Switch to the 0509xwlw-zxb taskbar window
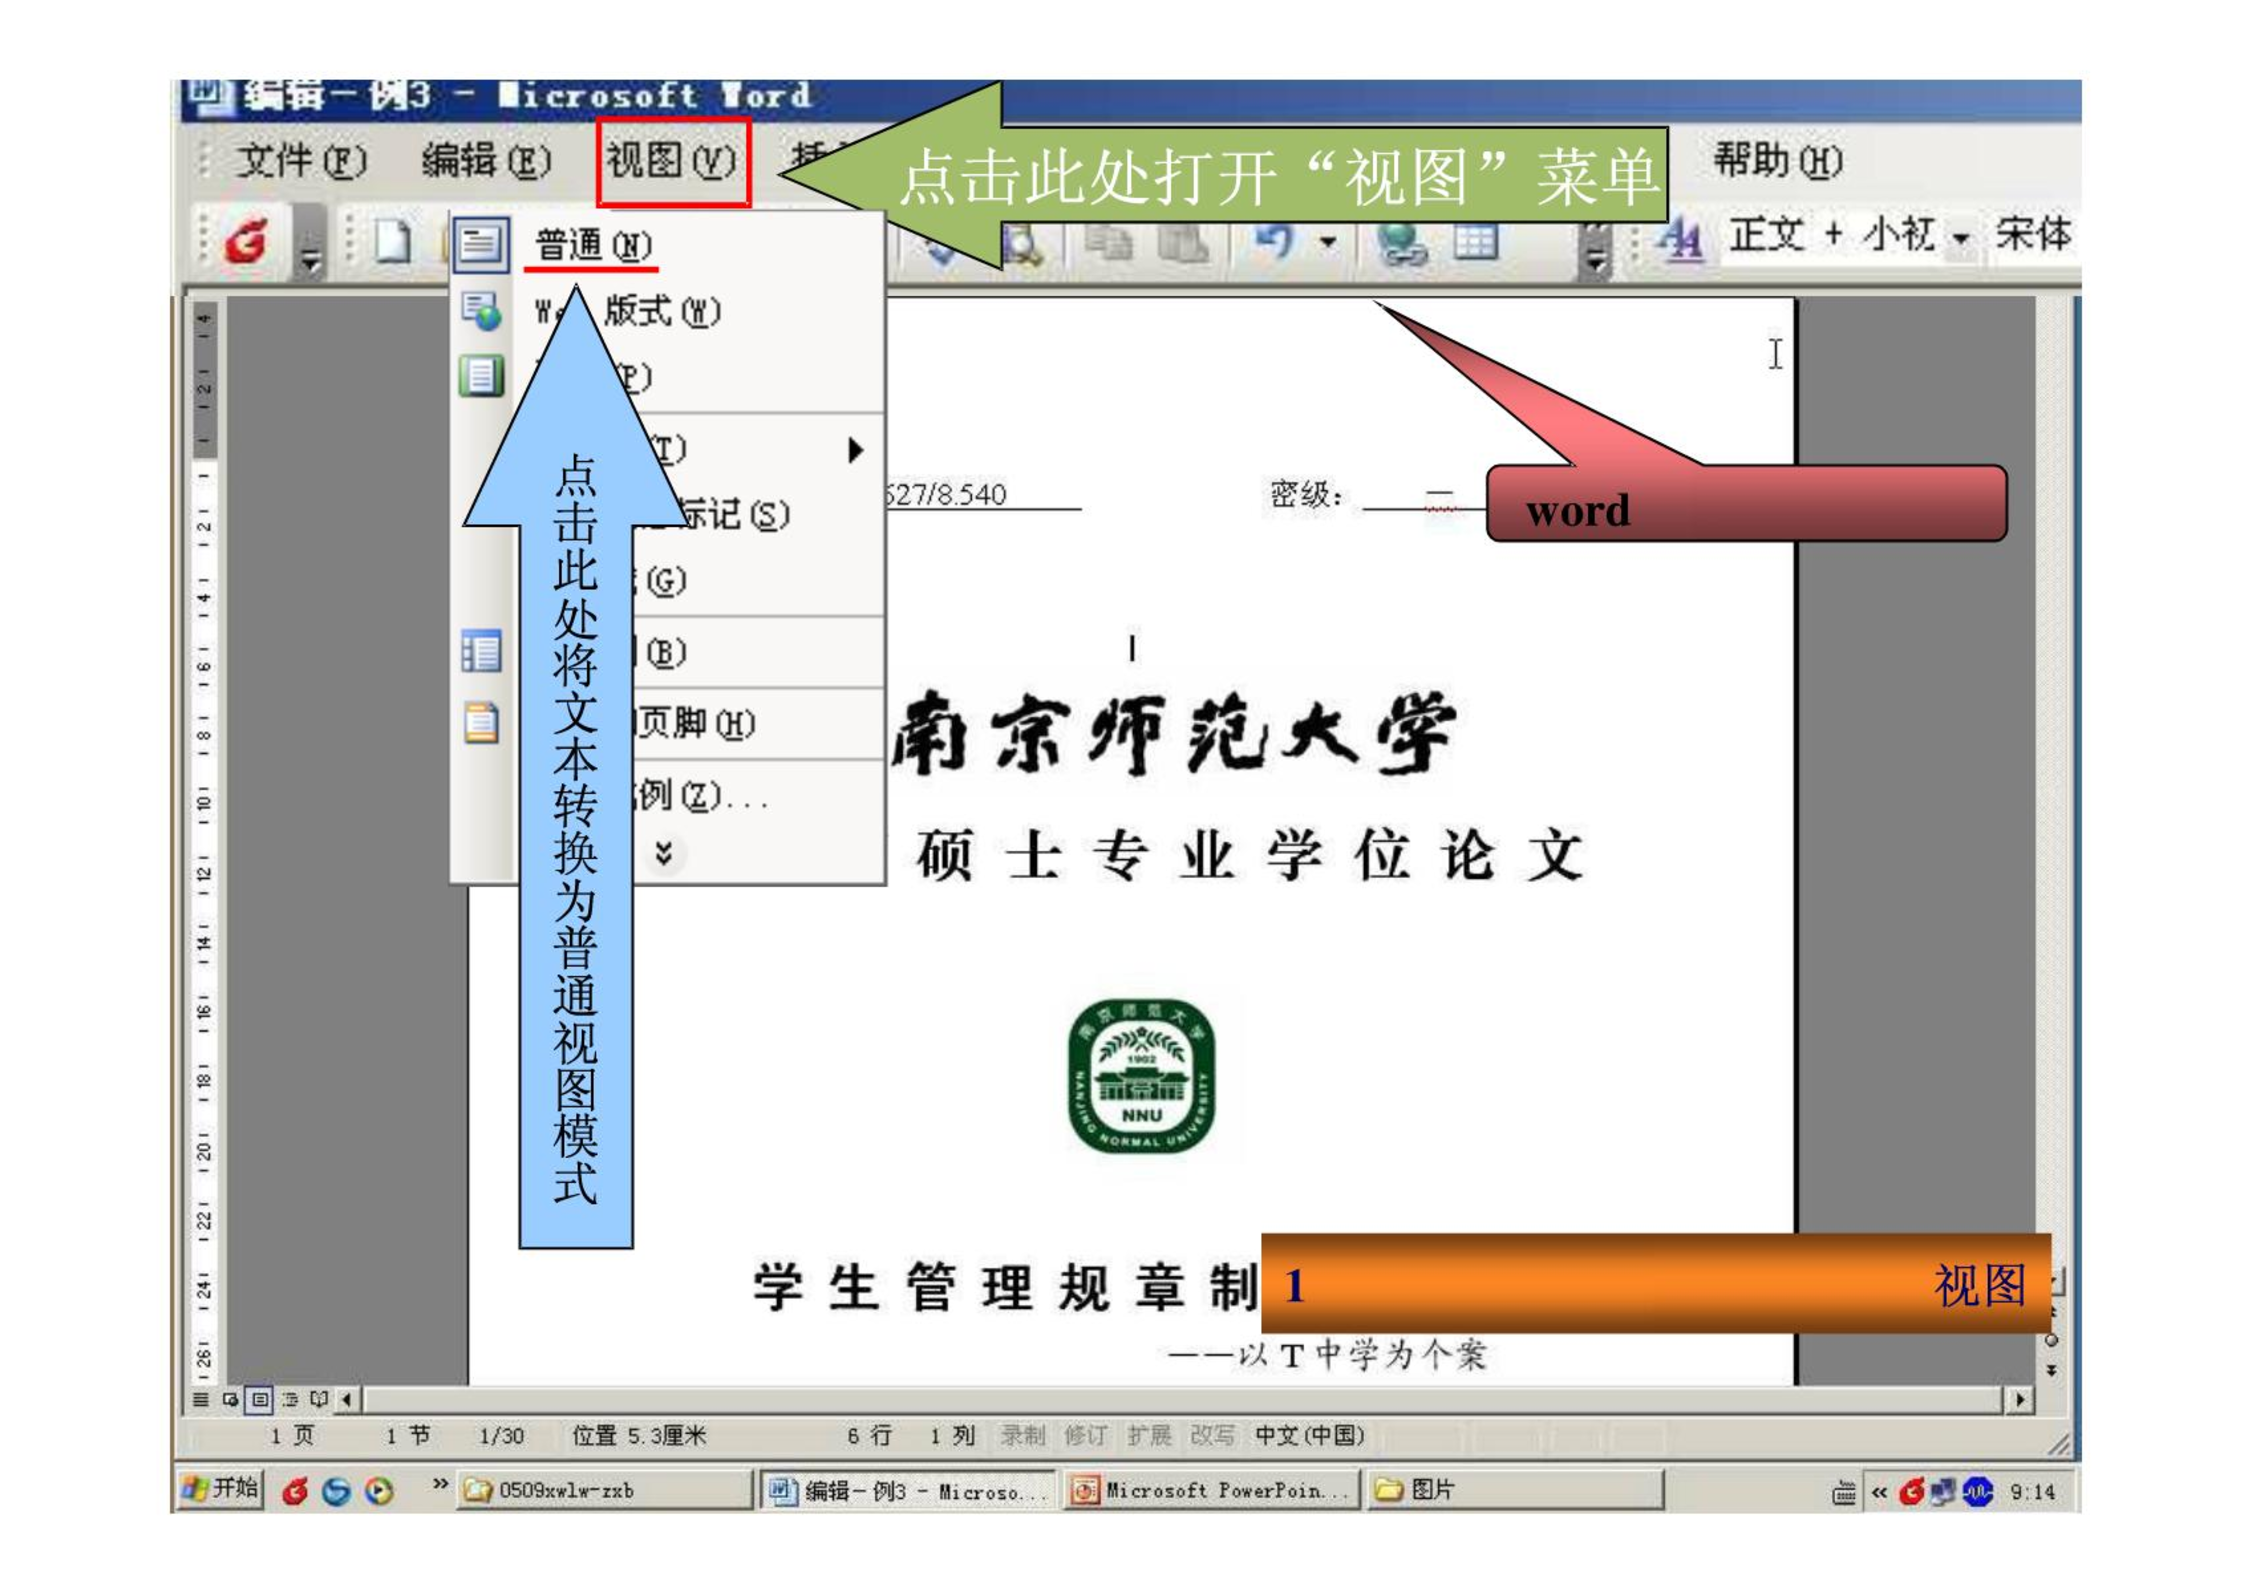 click(604, 1491)
